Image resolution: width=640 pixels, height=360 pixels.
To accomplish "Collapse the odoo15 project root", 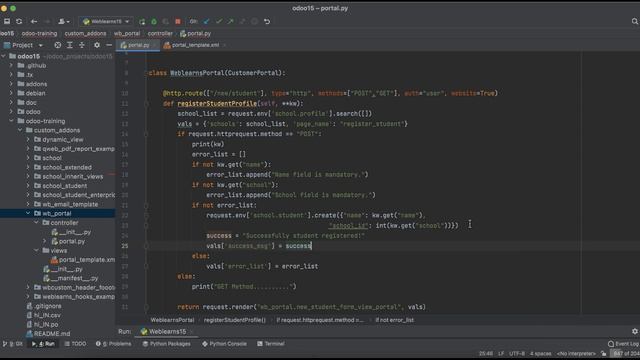I will point(4,56).
